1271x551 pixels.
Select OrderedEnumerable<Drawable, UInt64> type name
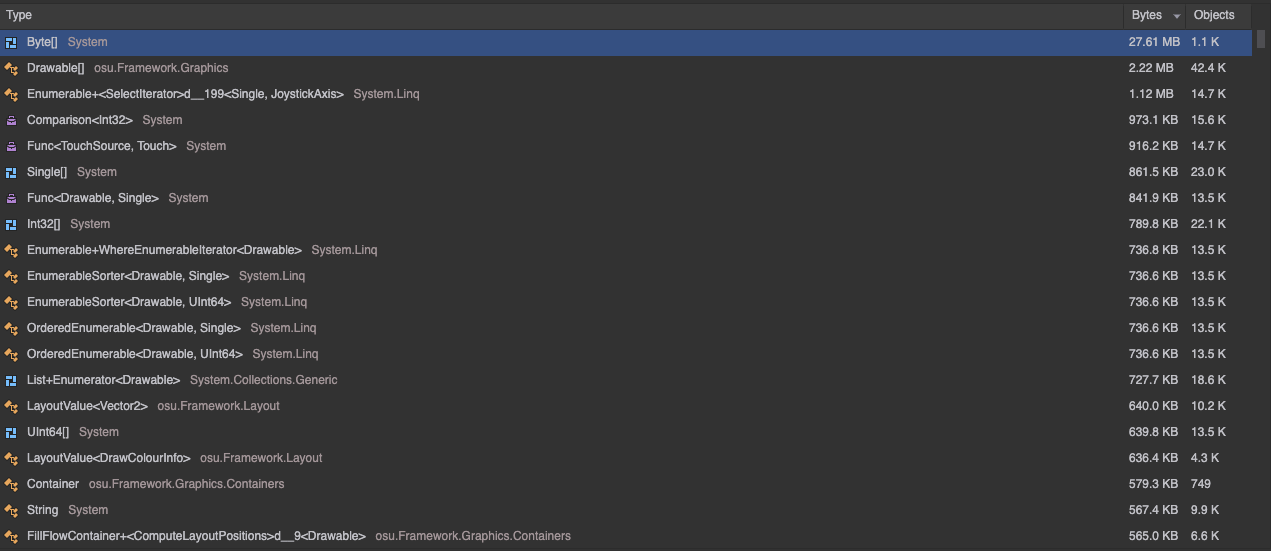[x=135, y=354]
